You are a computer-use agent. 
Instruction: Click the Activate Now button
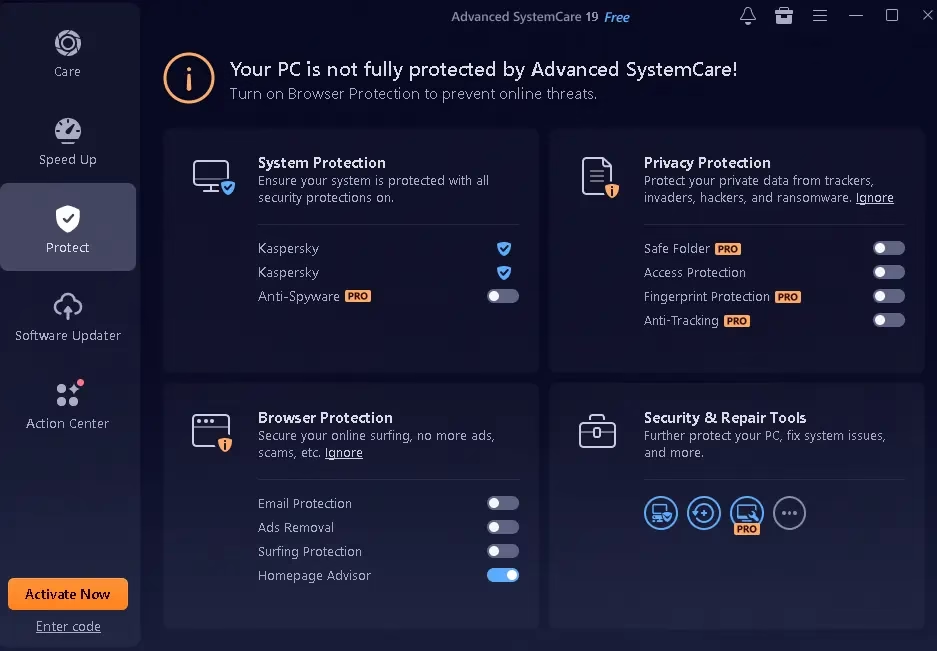tap(68, 594)
